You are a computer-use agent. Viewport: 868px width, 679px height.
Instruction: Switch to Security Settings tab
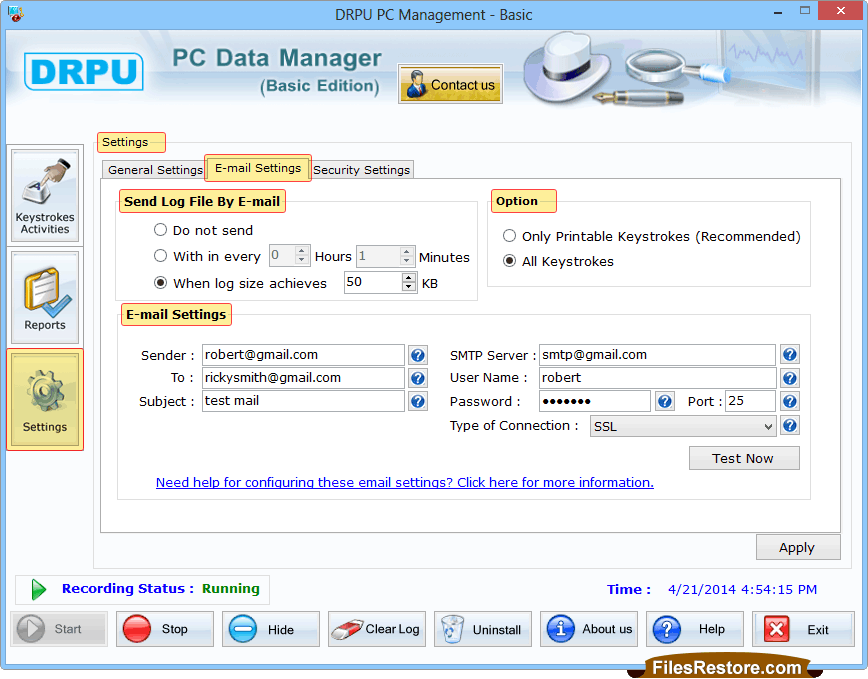(362, 170)
